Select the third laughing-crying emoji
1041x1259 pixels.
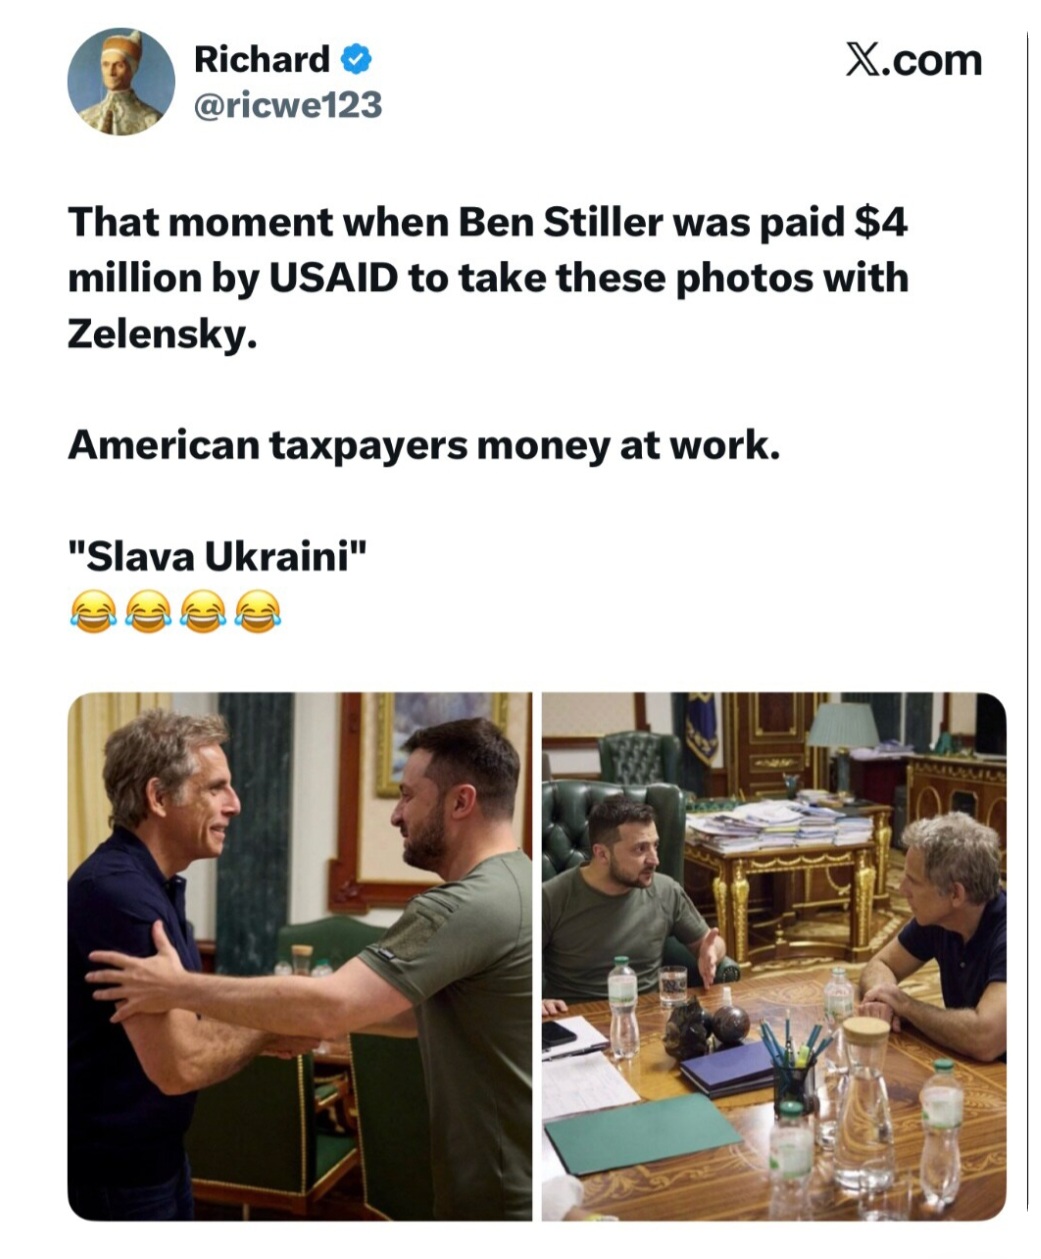tap(202, 610)
